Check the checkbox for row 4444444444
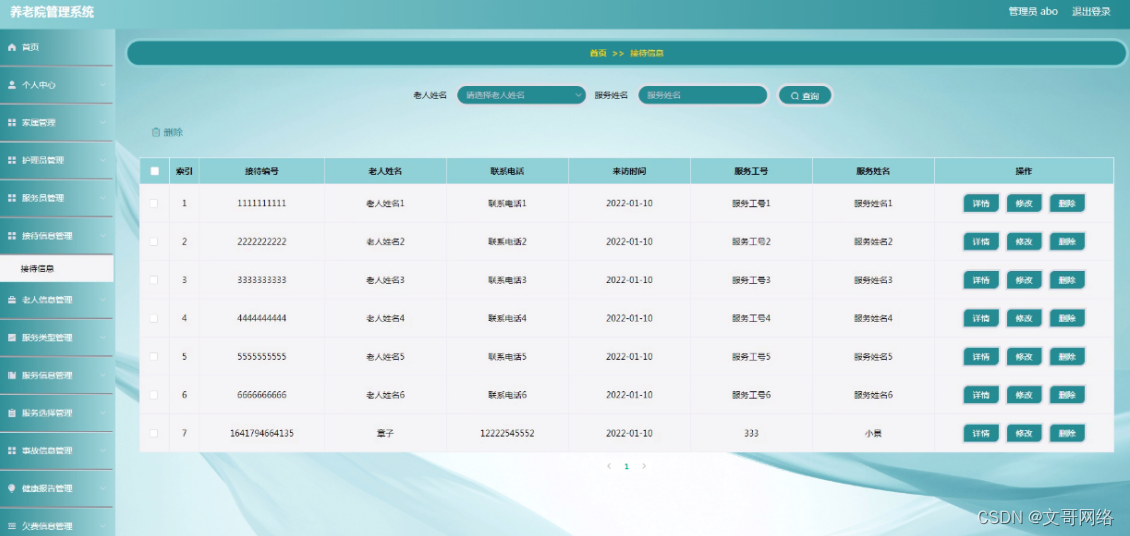Viewport: 1130px width, 536px height. pyautogui.click(x=154, y=318)
